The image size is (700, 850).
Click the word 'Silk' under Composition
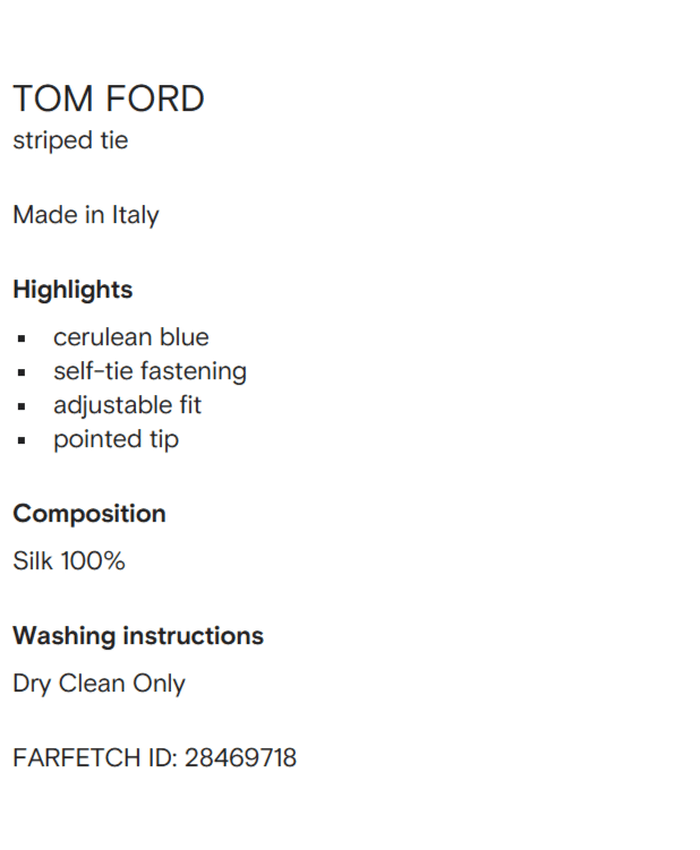pyautogui.click(x=33, y=561)
